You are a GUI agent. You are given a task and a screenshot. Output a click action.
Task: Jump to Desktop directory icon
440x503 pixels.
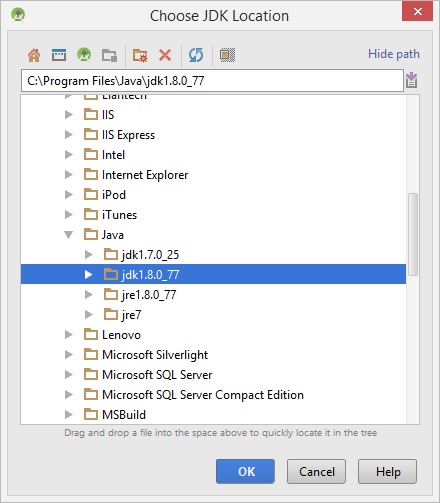59,55
